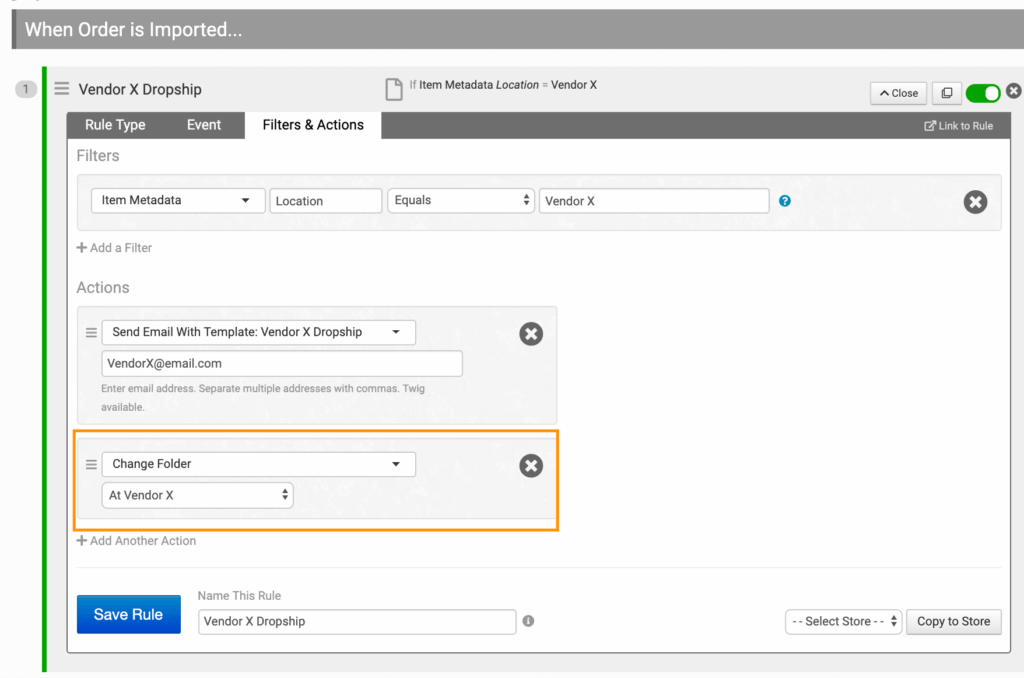Click the drag handle beside Vendor X Dropship title

[x=62, y=89]
